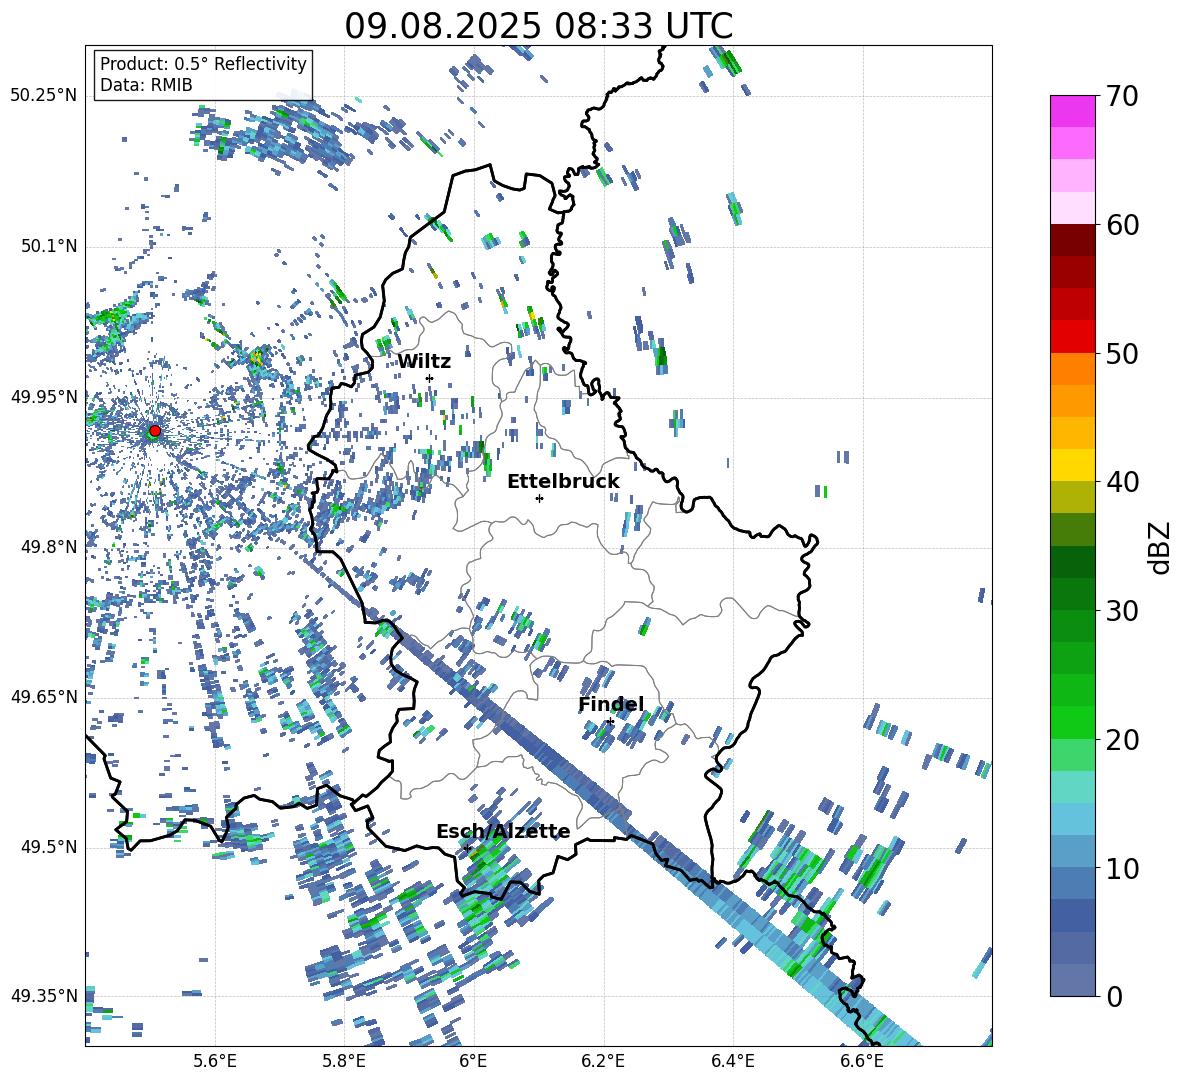Click the colorbar tick label 0
This screenshot has height=1081, width=1184.
(1115, 996)
